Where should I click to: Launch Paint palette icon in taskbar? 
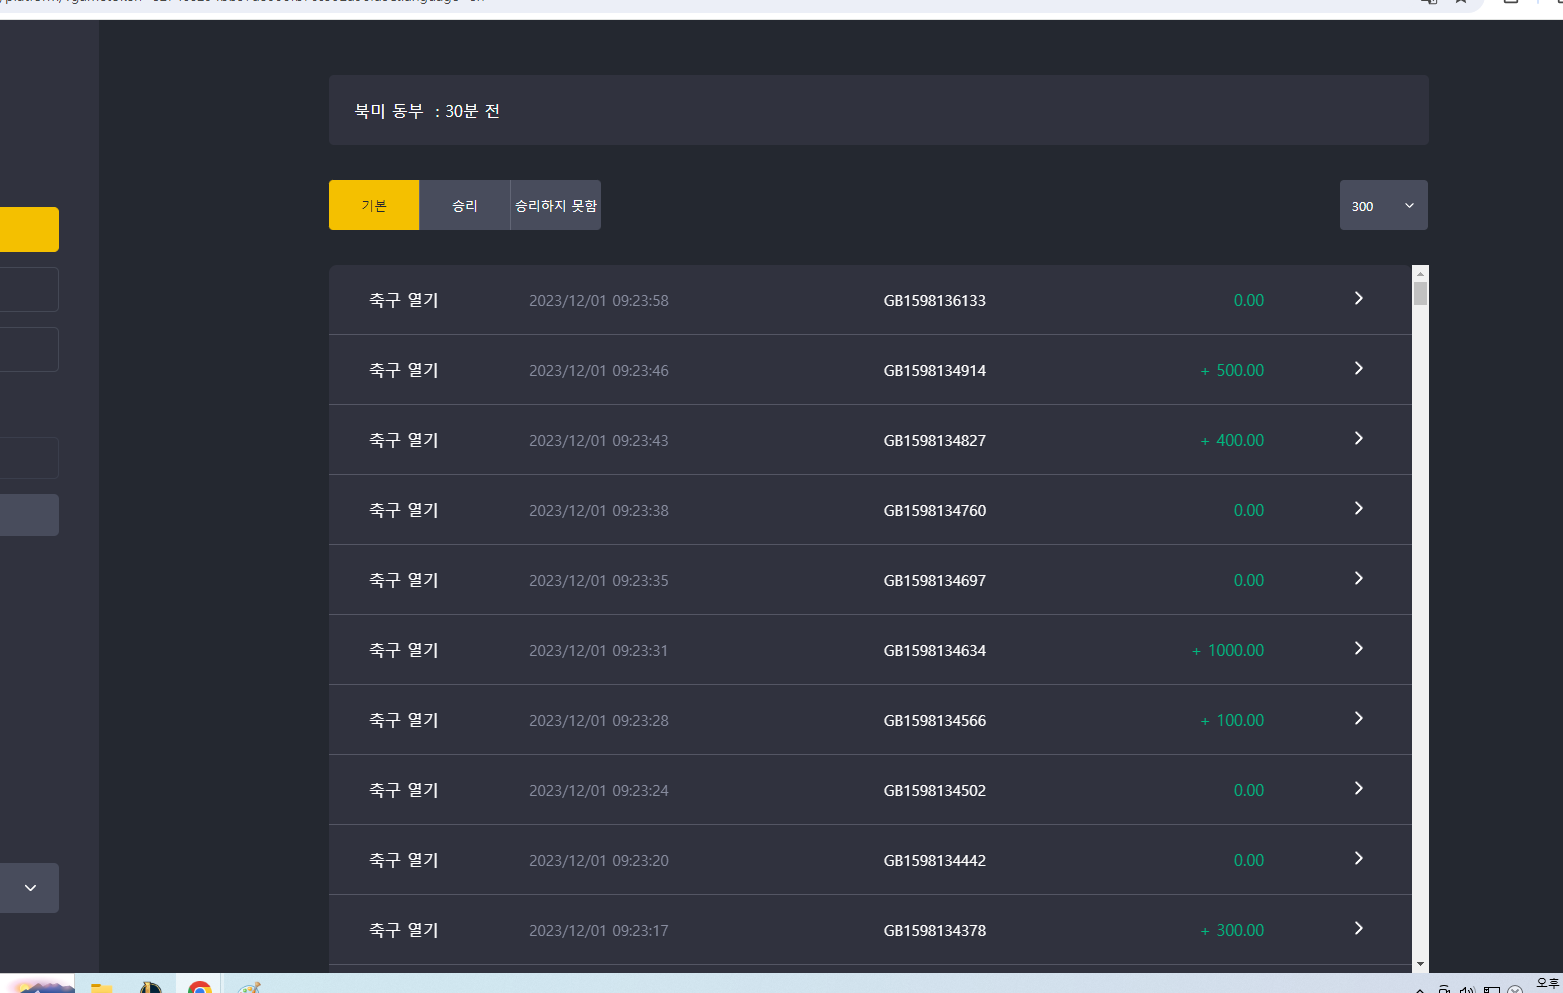tap(249, 987)
